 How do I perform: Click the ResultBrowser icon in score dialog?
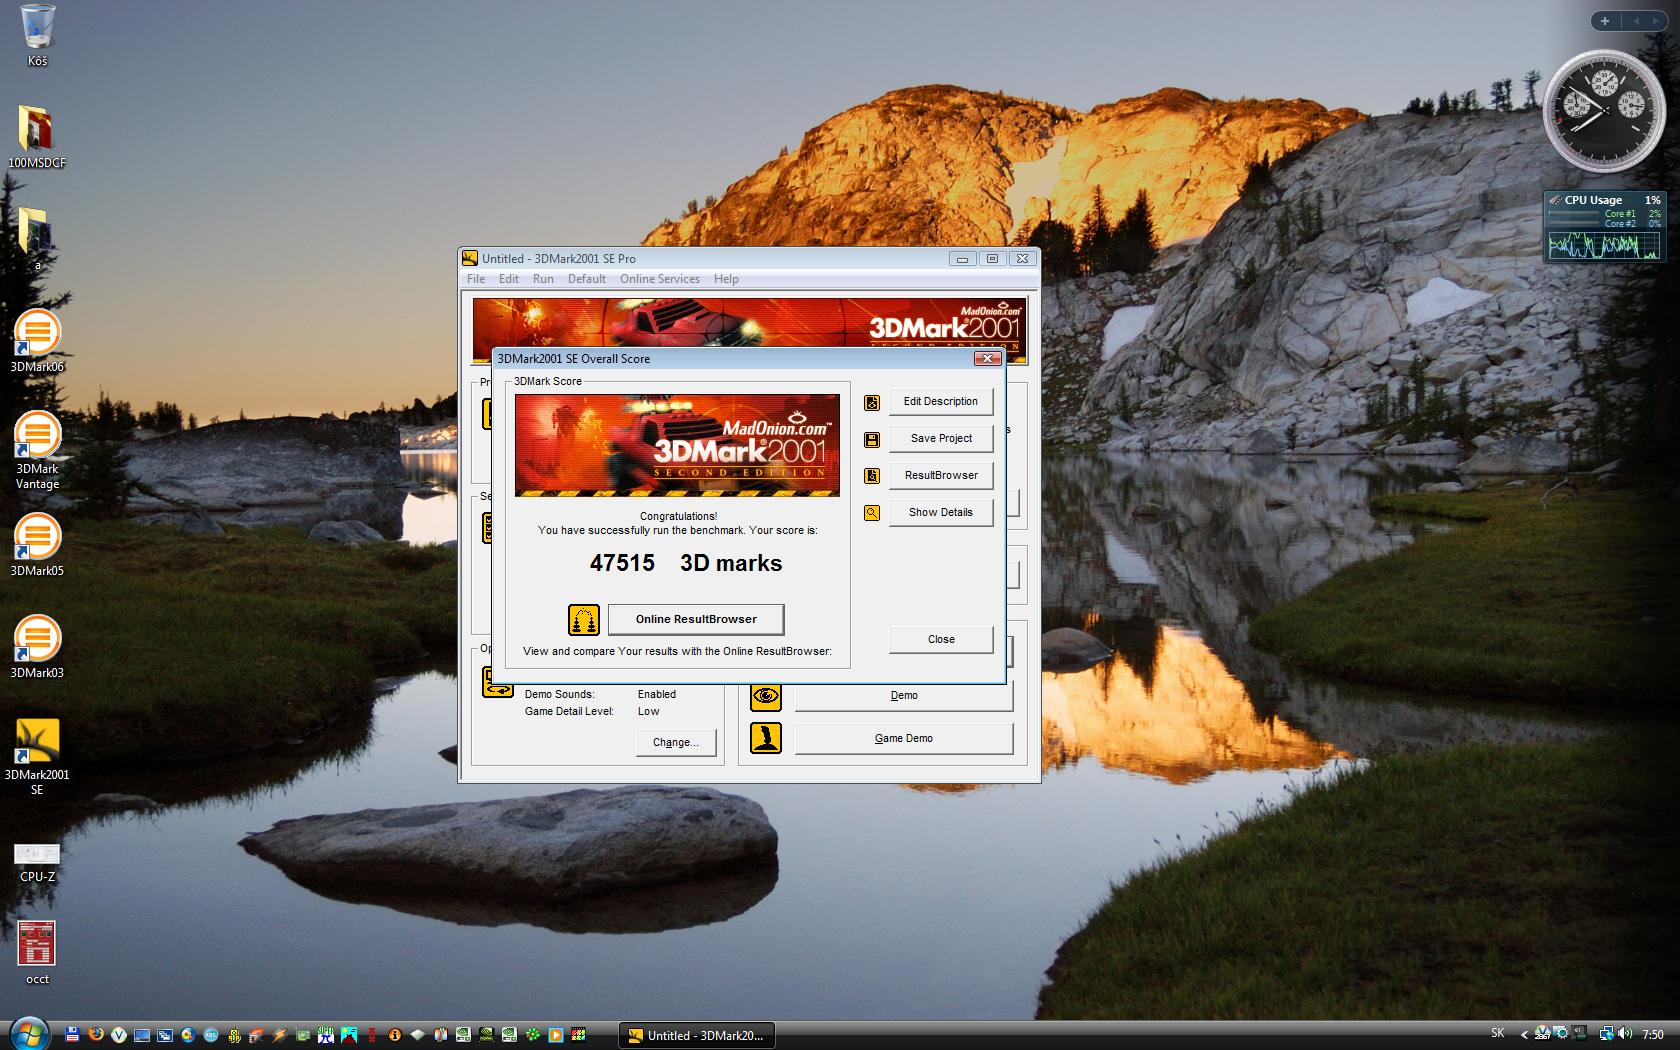(872, 476)
